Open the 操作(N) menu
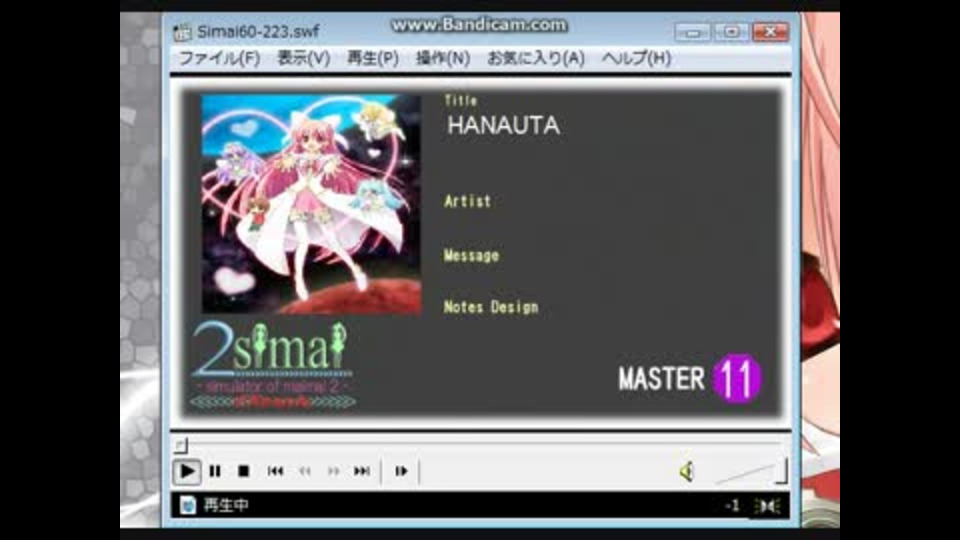The height and width of the screenshot is (540, 960). pos(443,58)
